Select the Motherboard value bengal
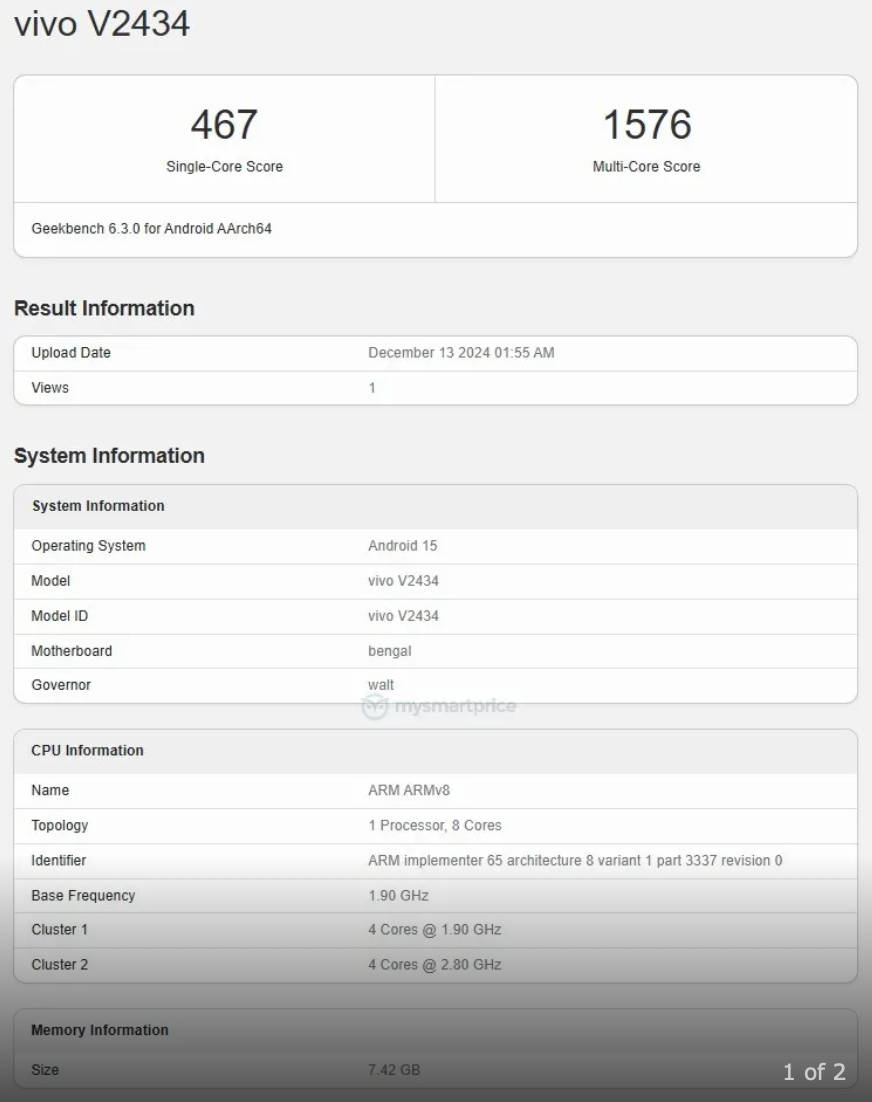Screen dimensions: 872x1102 tap(389, 651)
